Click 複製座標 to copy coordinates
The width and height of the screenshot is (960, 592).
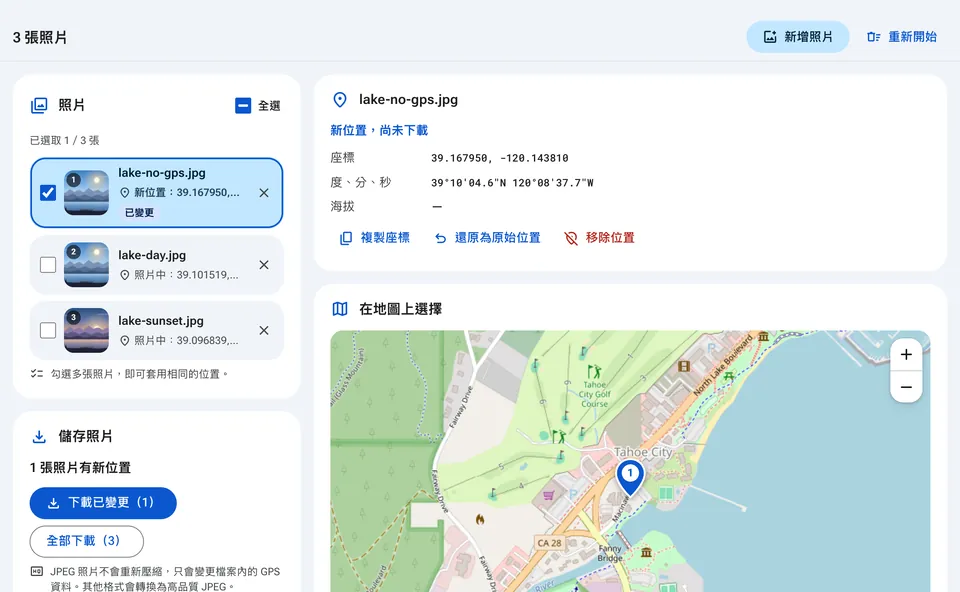click(x=375, y=238)
